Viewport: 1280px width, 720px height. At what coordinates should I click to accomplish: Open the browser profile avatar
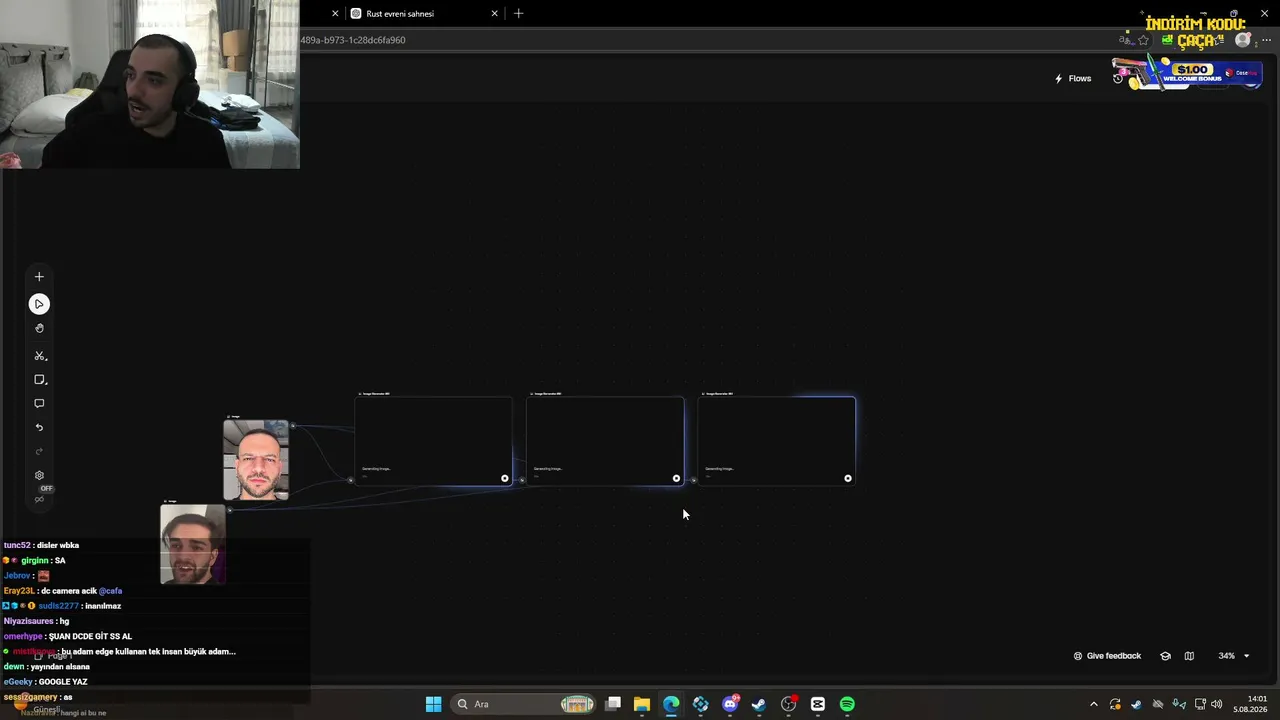[x=1243, y=40]
